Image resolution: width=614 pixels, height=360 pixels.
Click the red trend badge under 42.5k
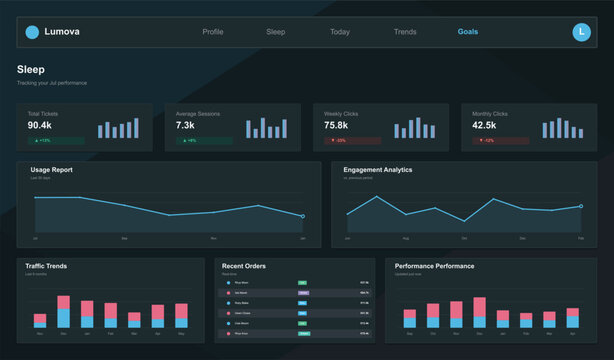pos(500,140)
